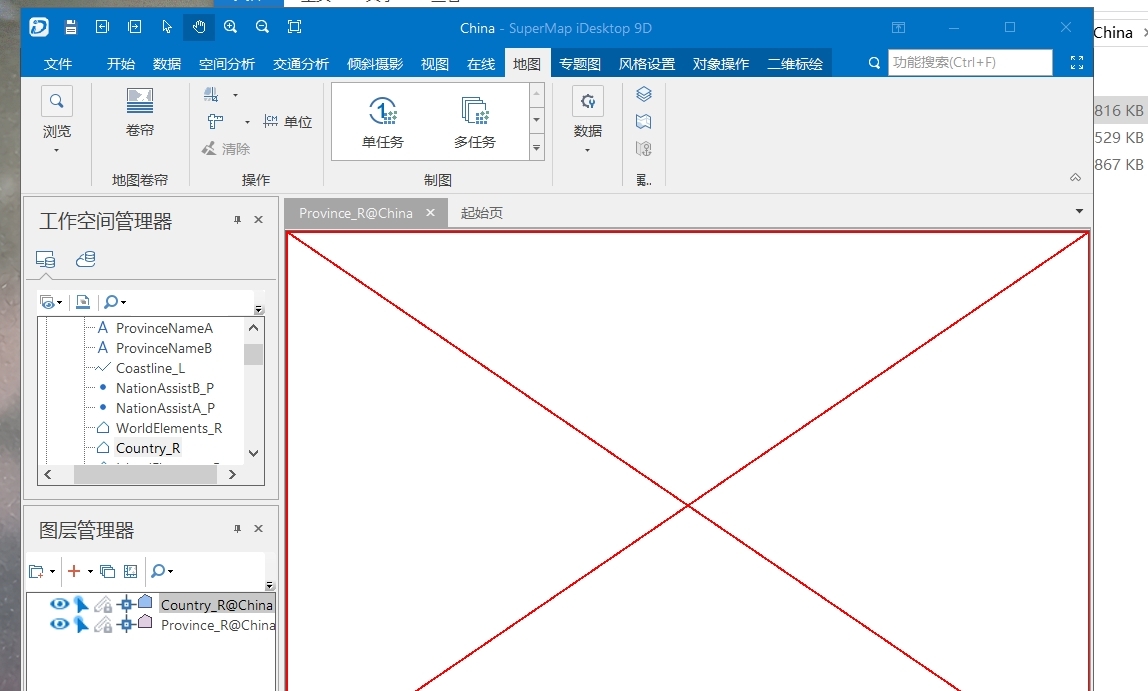Image resolution: width=1148 pixels, height=691 pixels.
Task: Click the shield map icon in the ribbon
Action: click(x=644, y=149)
